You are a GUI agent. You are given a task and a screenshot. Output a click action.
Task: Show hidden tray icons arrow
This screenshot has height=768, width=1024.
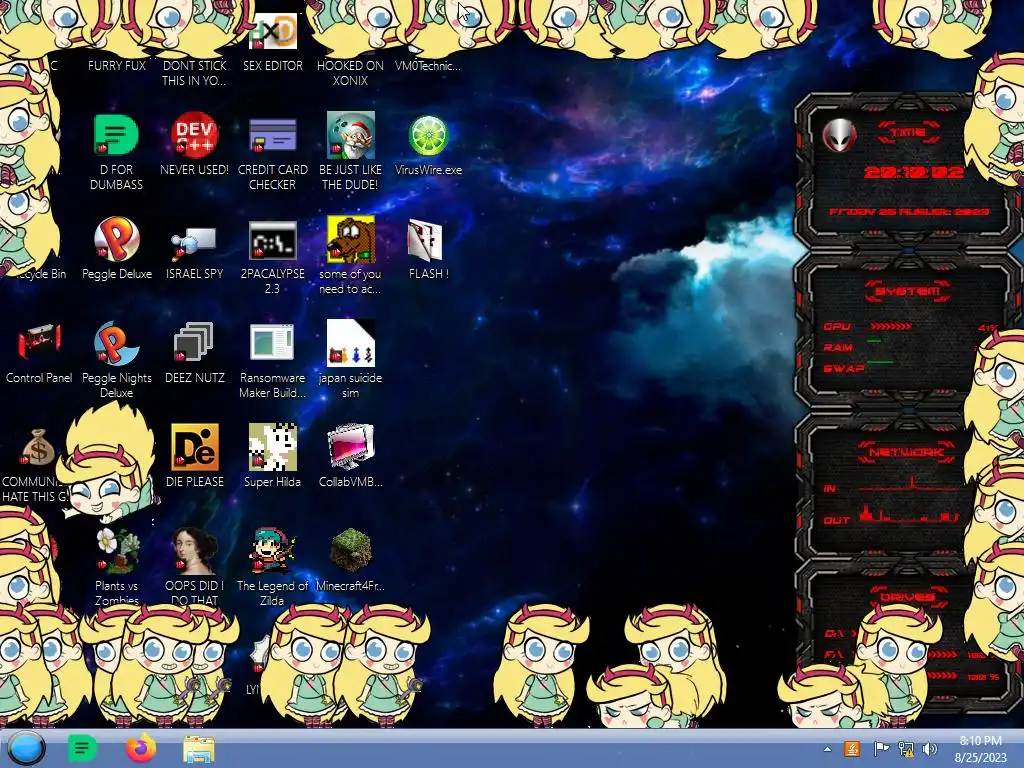827,749
